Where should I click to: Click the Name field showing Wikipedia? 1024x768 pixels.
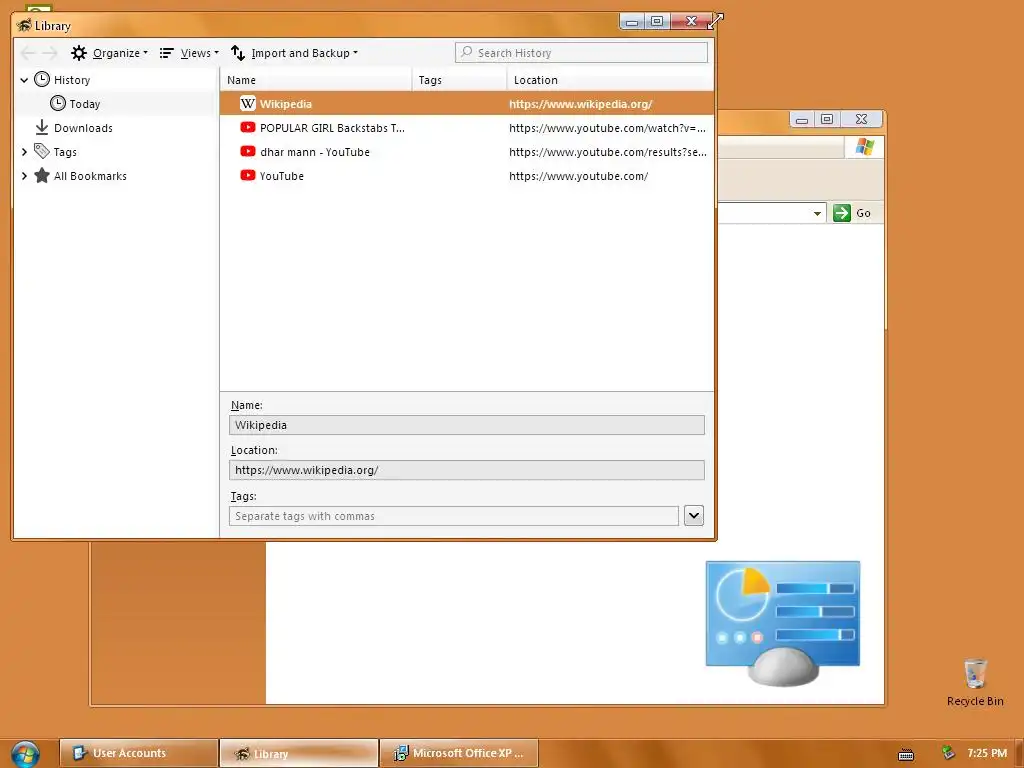pyautogui.click(x=467, y=425)
